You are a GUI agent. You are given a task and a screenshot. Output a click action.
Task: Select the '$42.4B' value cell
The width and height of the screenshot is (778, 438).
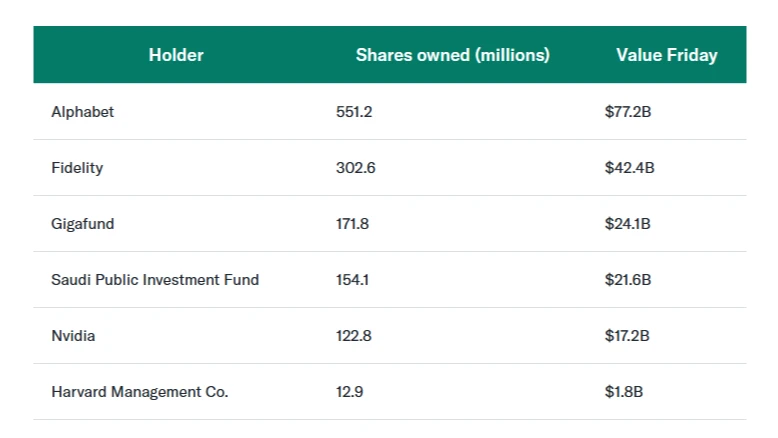point(629,168)
